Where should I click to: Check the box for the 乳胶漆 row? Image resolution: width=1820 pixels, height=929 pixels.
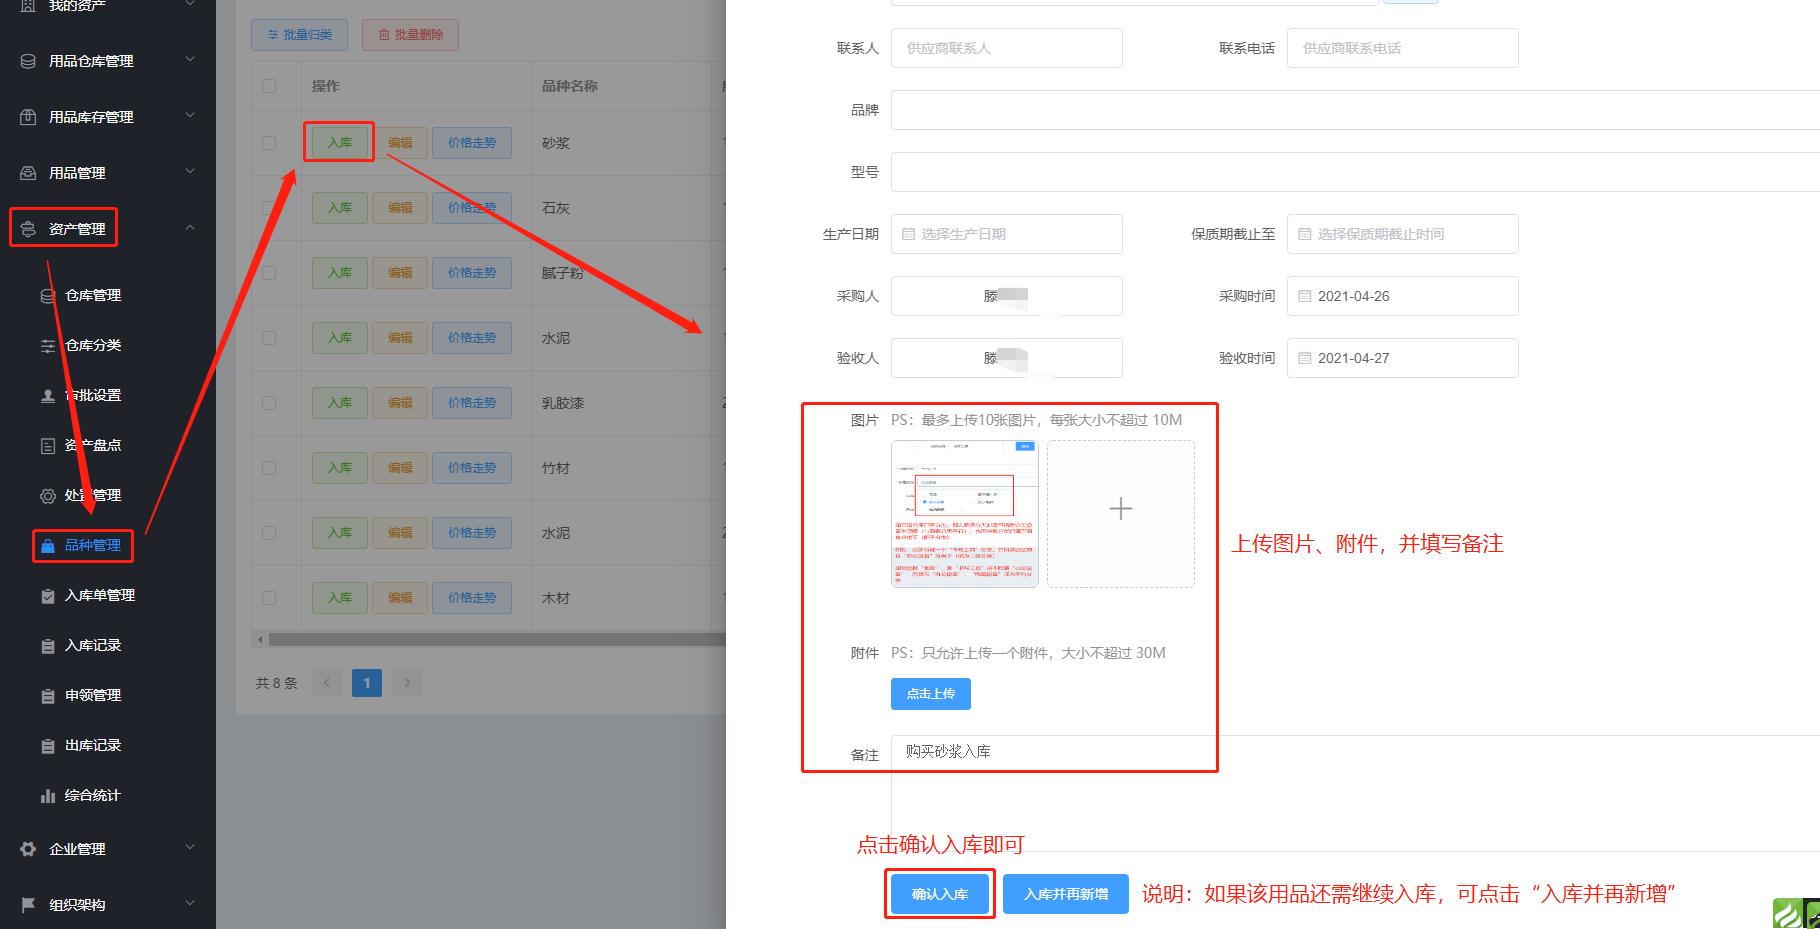pos(269,403)
